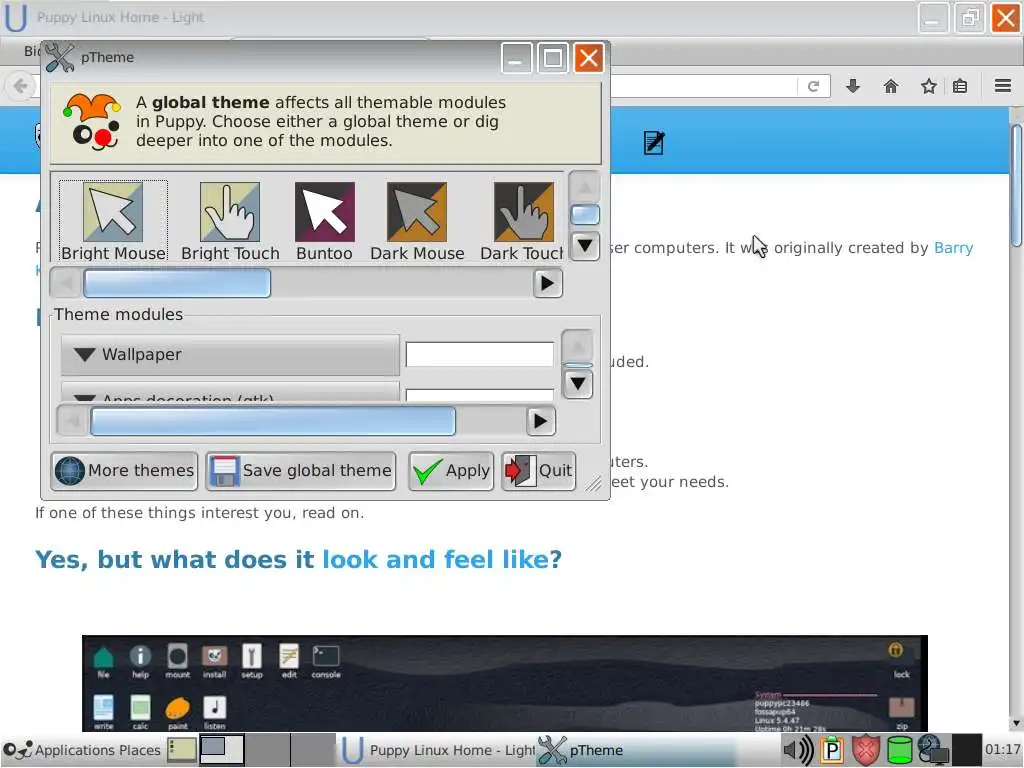Click down arrow of Theme modules scrollbar
Viewport: 1024px width, 768px height.
tap(578, 384)
